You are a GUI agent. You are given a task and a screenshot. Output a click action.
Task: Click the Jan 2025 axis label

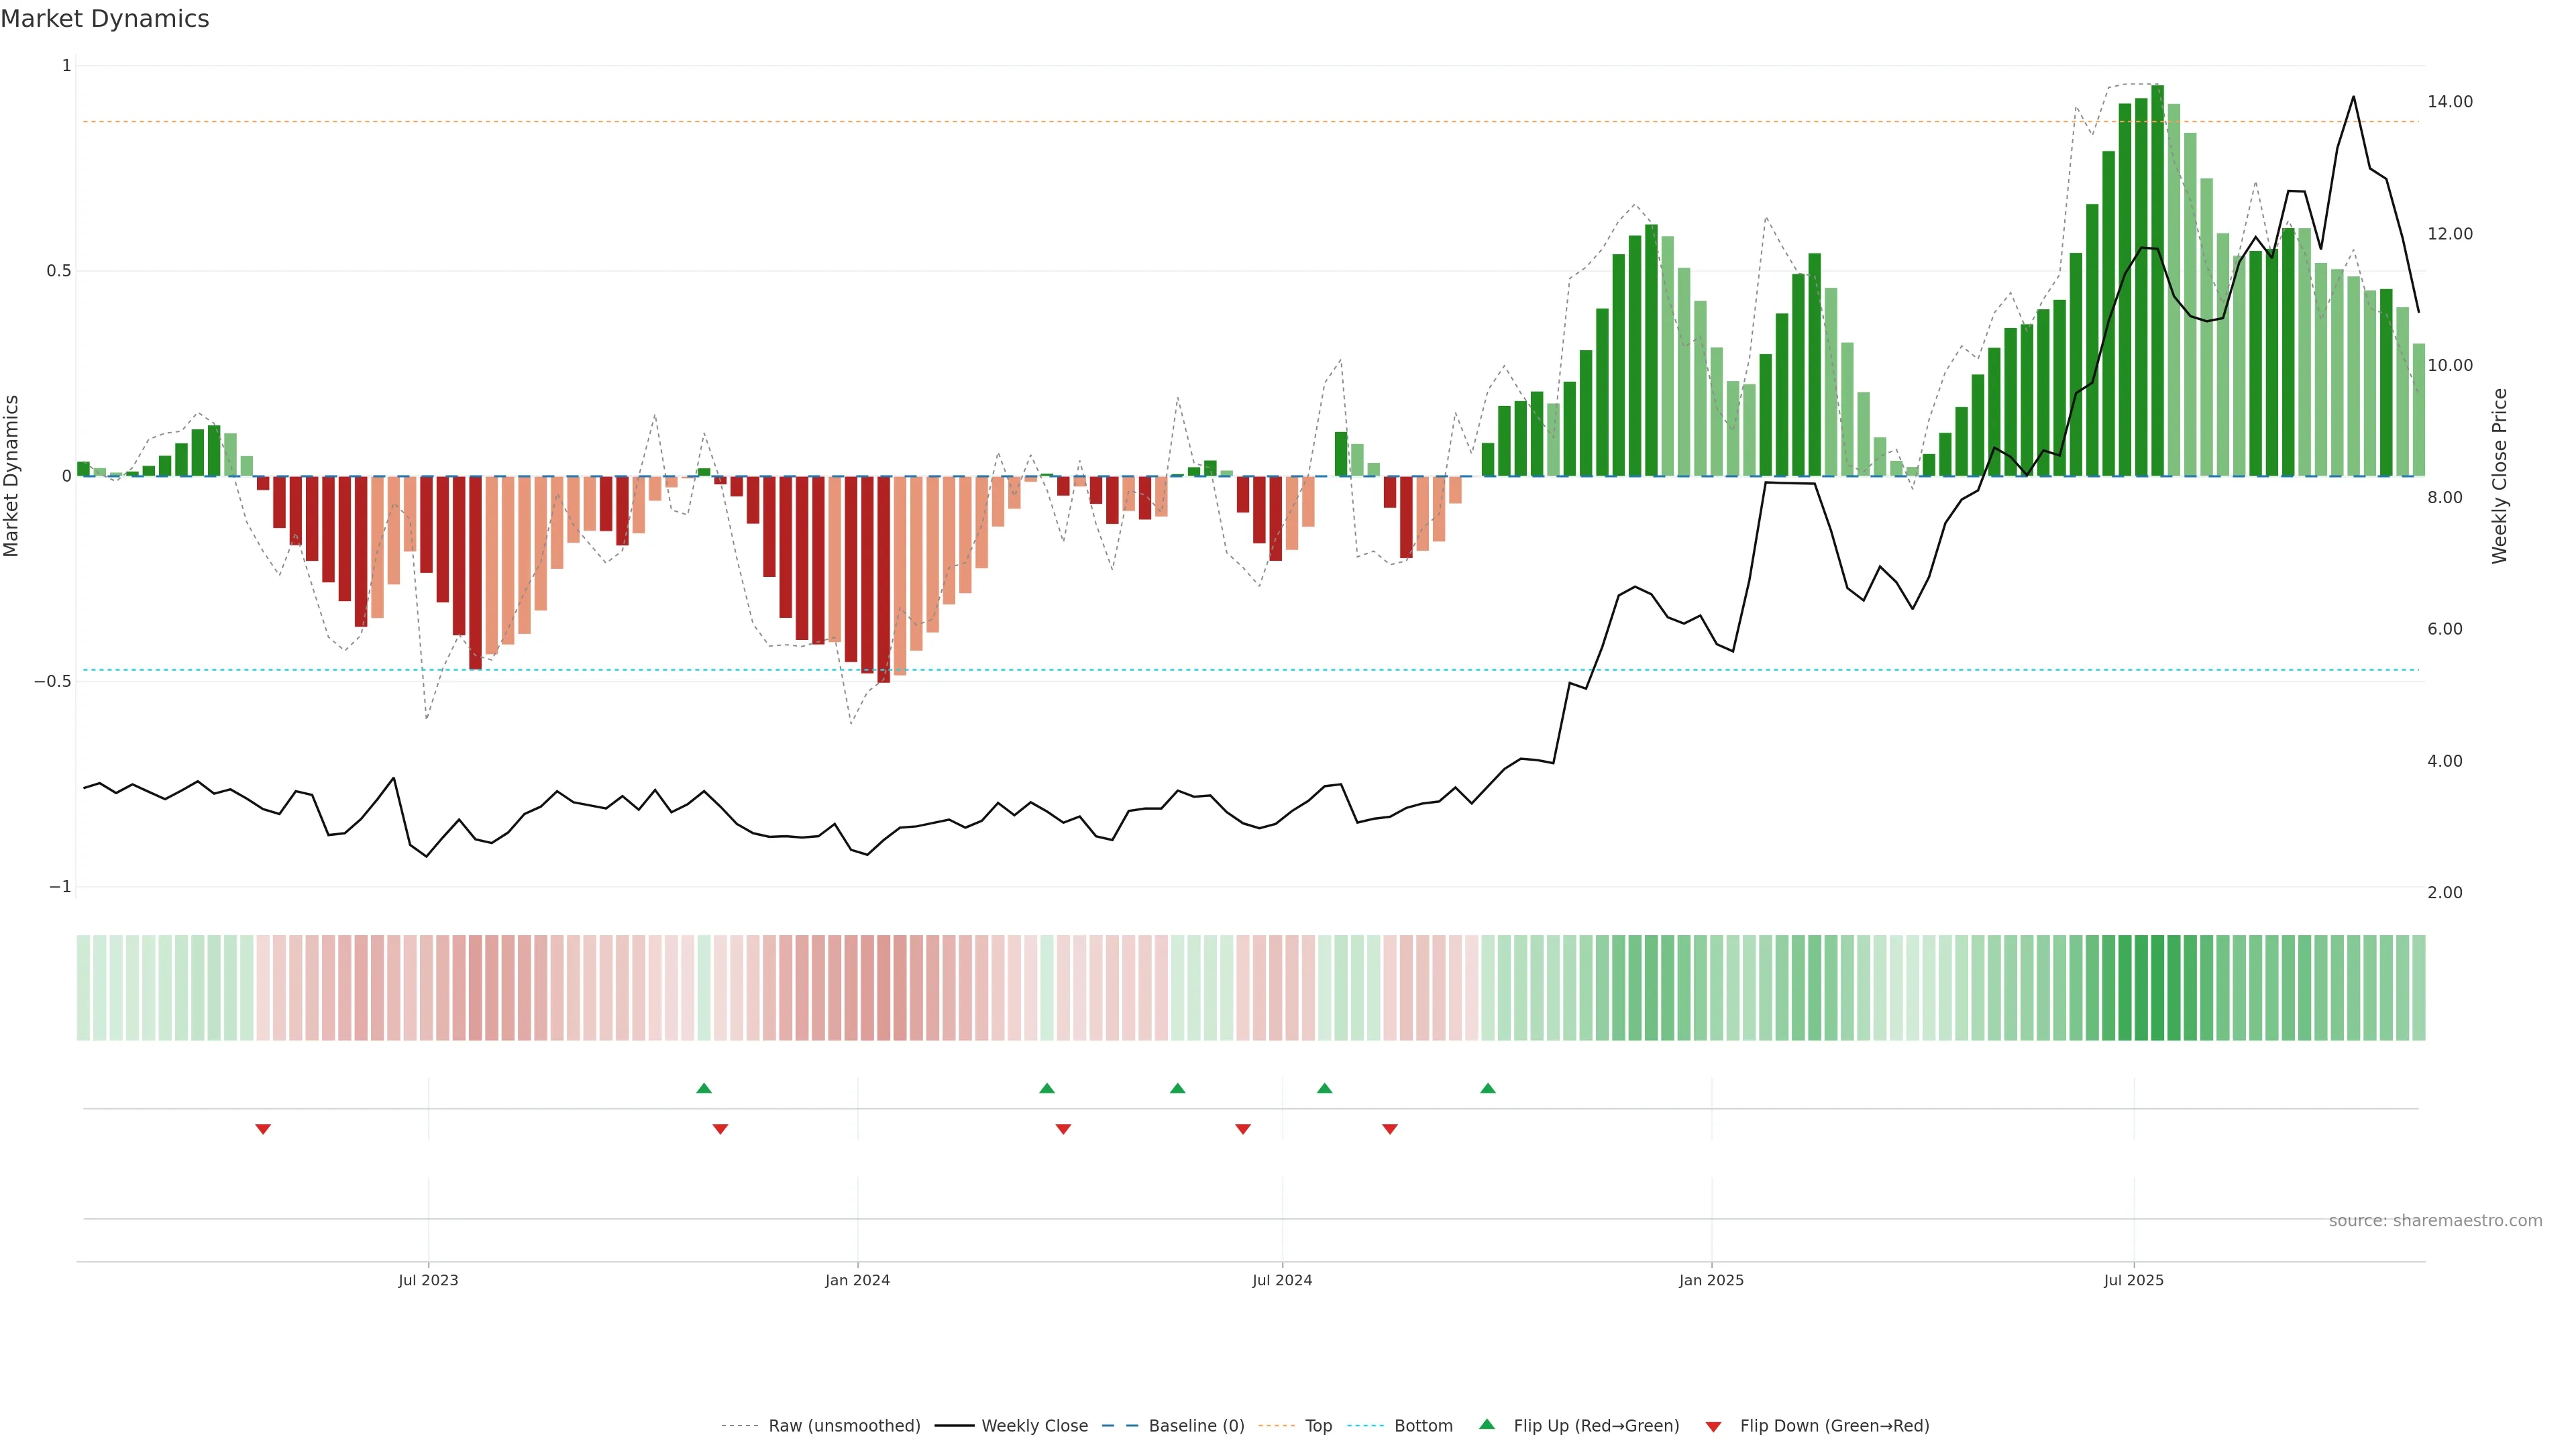pyautogui.click(x=1711, y=1280)
